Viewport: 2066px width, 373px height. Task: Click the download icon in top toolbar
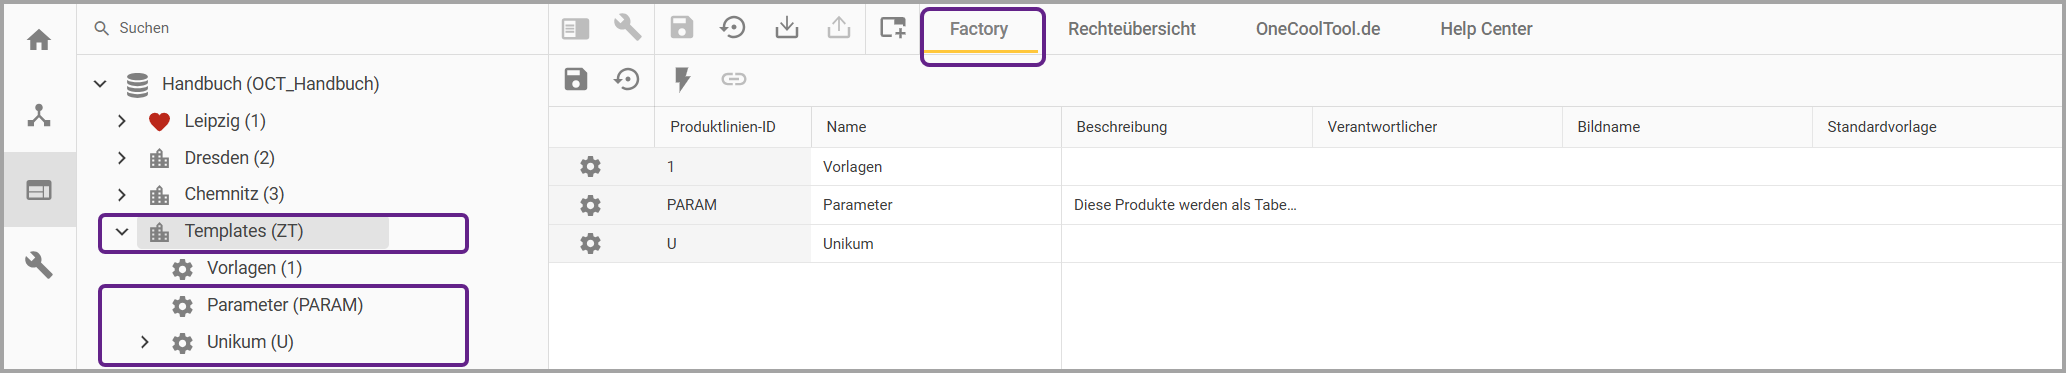(x=787, y=27)
